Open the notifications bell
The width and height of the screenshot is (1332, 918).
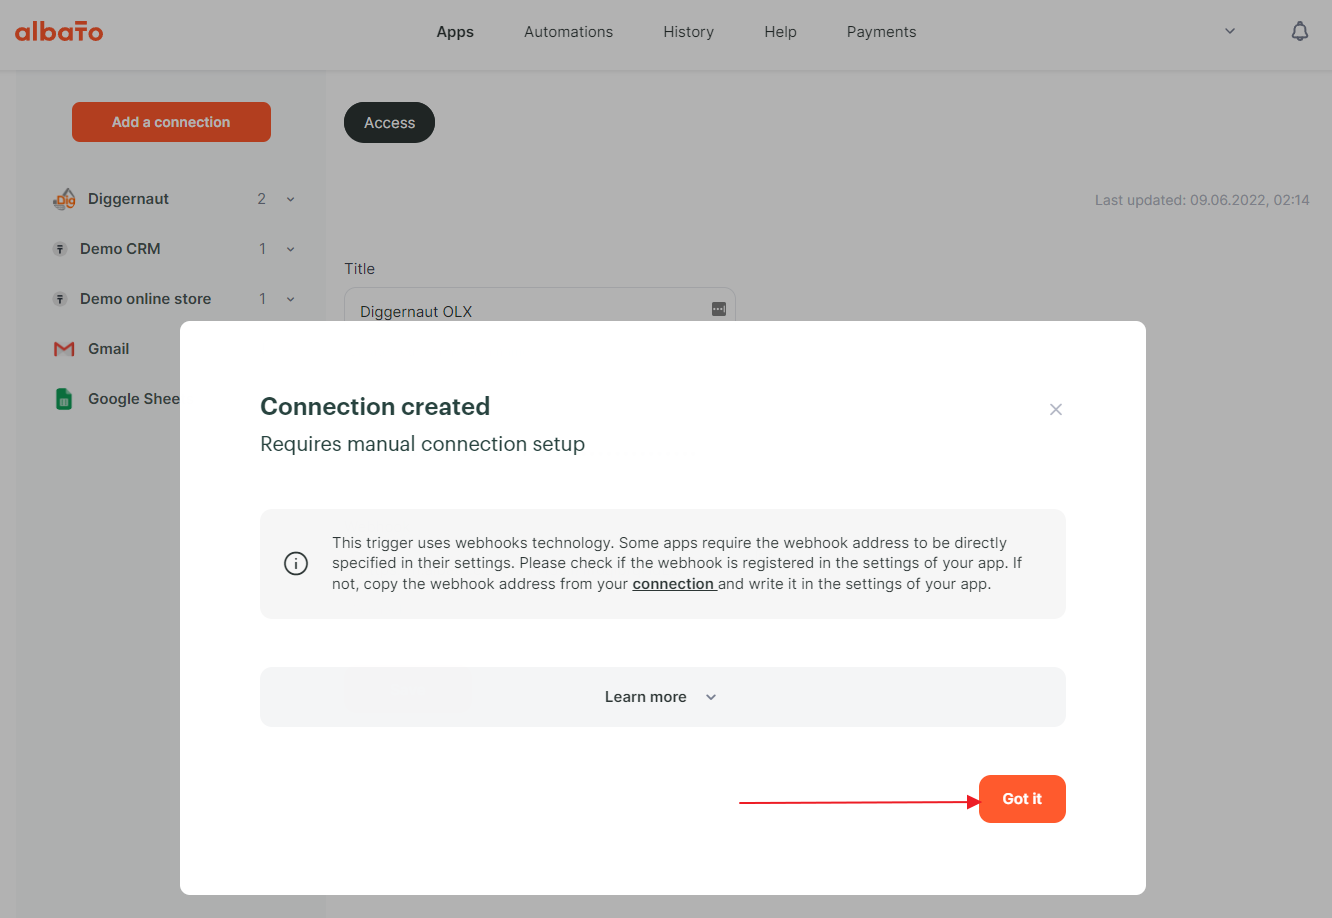(x=1299, y=32)
